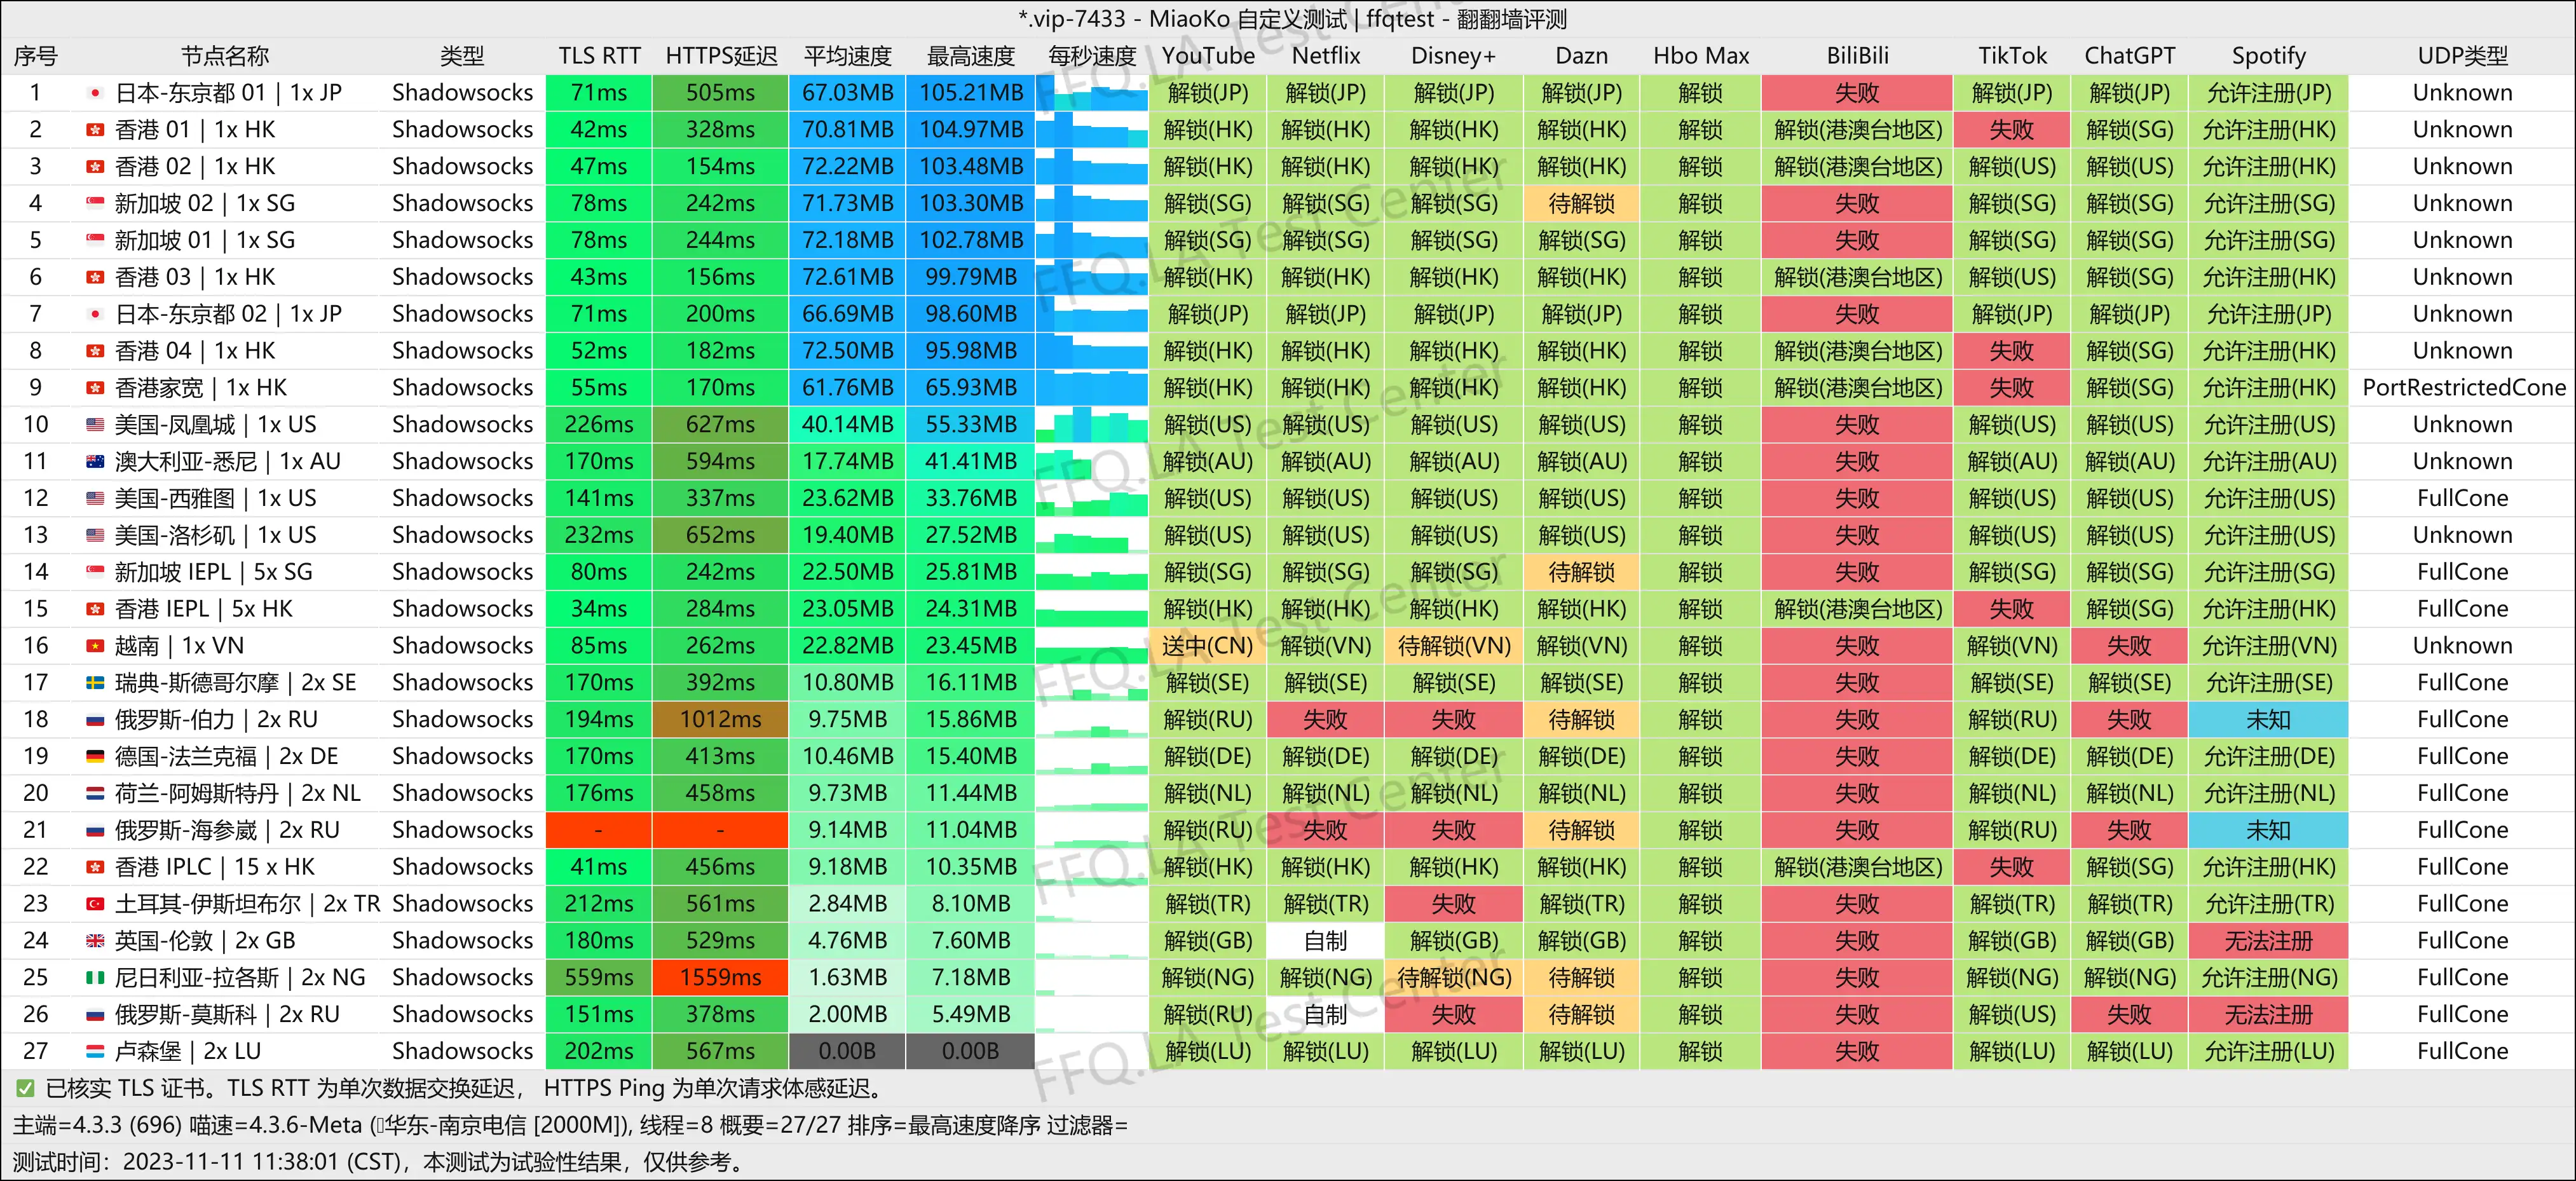Click the gray 0.00B average speed cell
Viewport: 2576px width, 1181px height.
[x=847, y=1052]
